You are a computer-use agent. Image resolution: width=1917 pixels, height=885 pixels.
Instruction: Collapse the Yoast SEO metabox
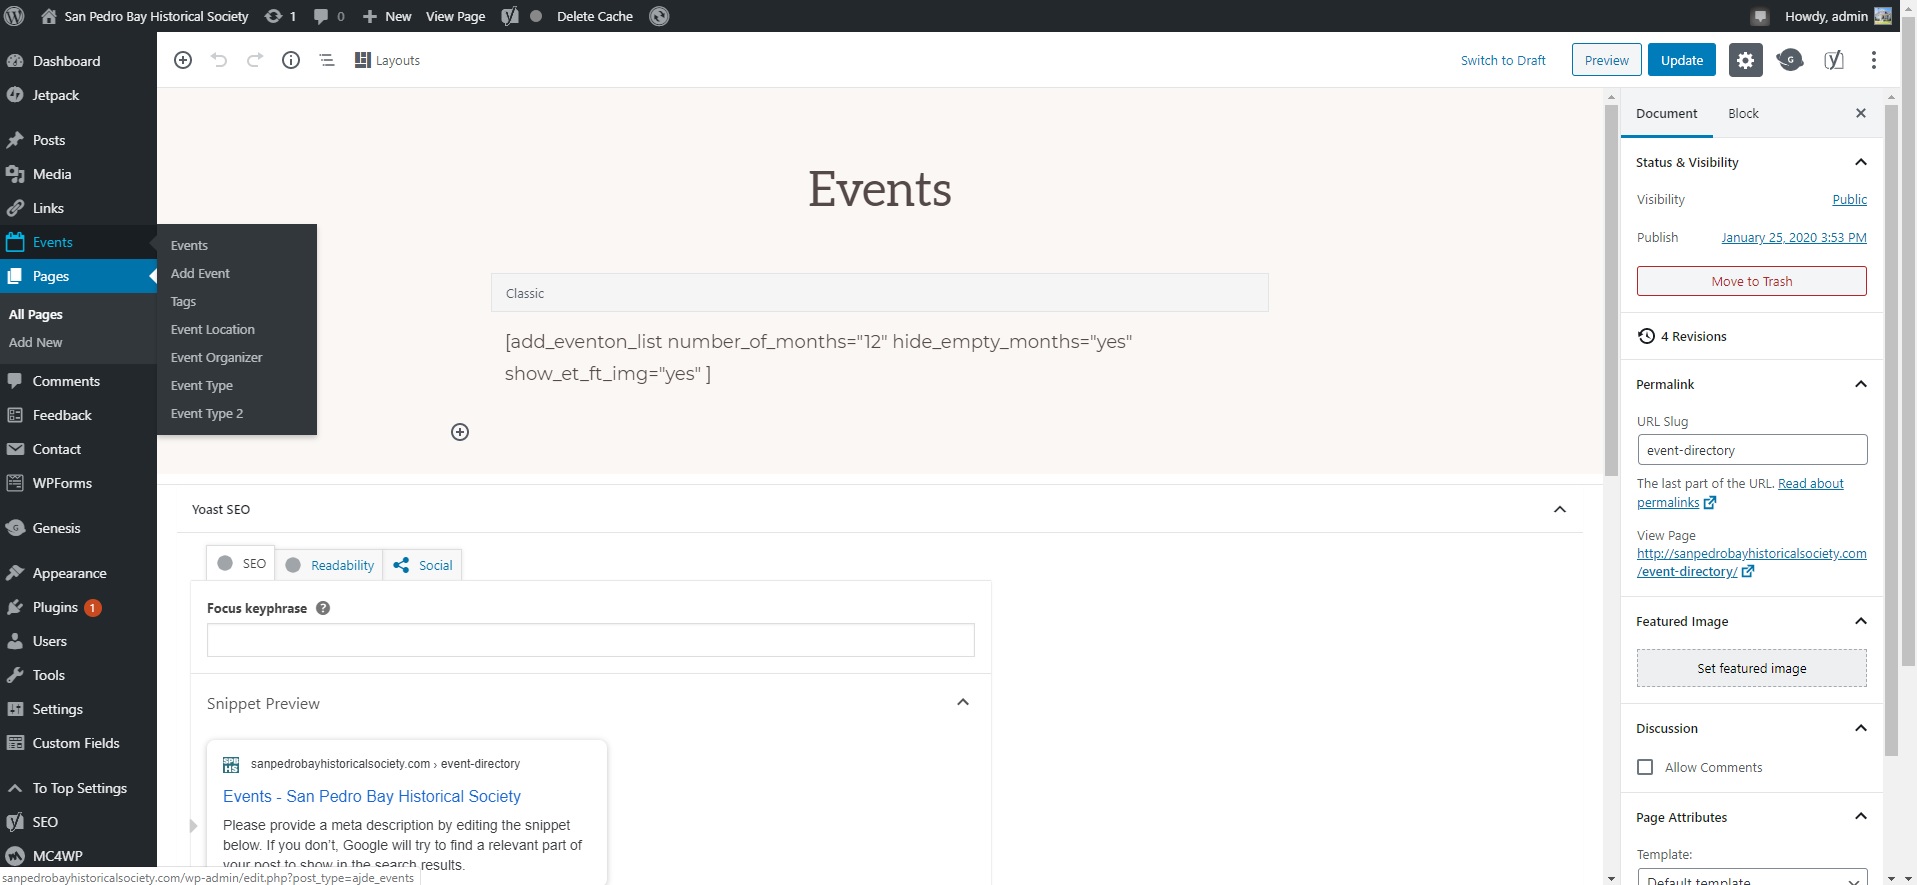[x=1559, y=510]
